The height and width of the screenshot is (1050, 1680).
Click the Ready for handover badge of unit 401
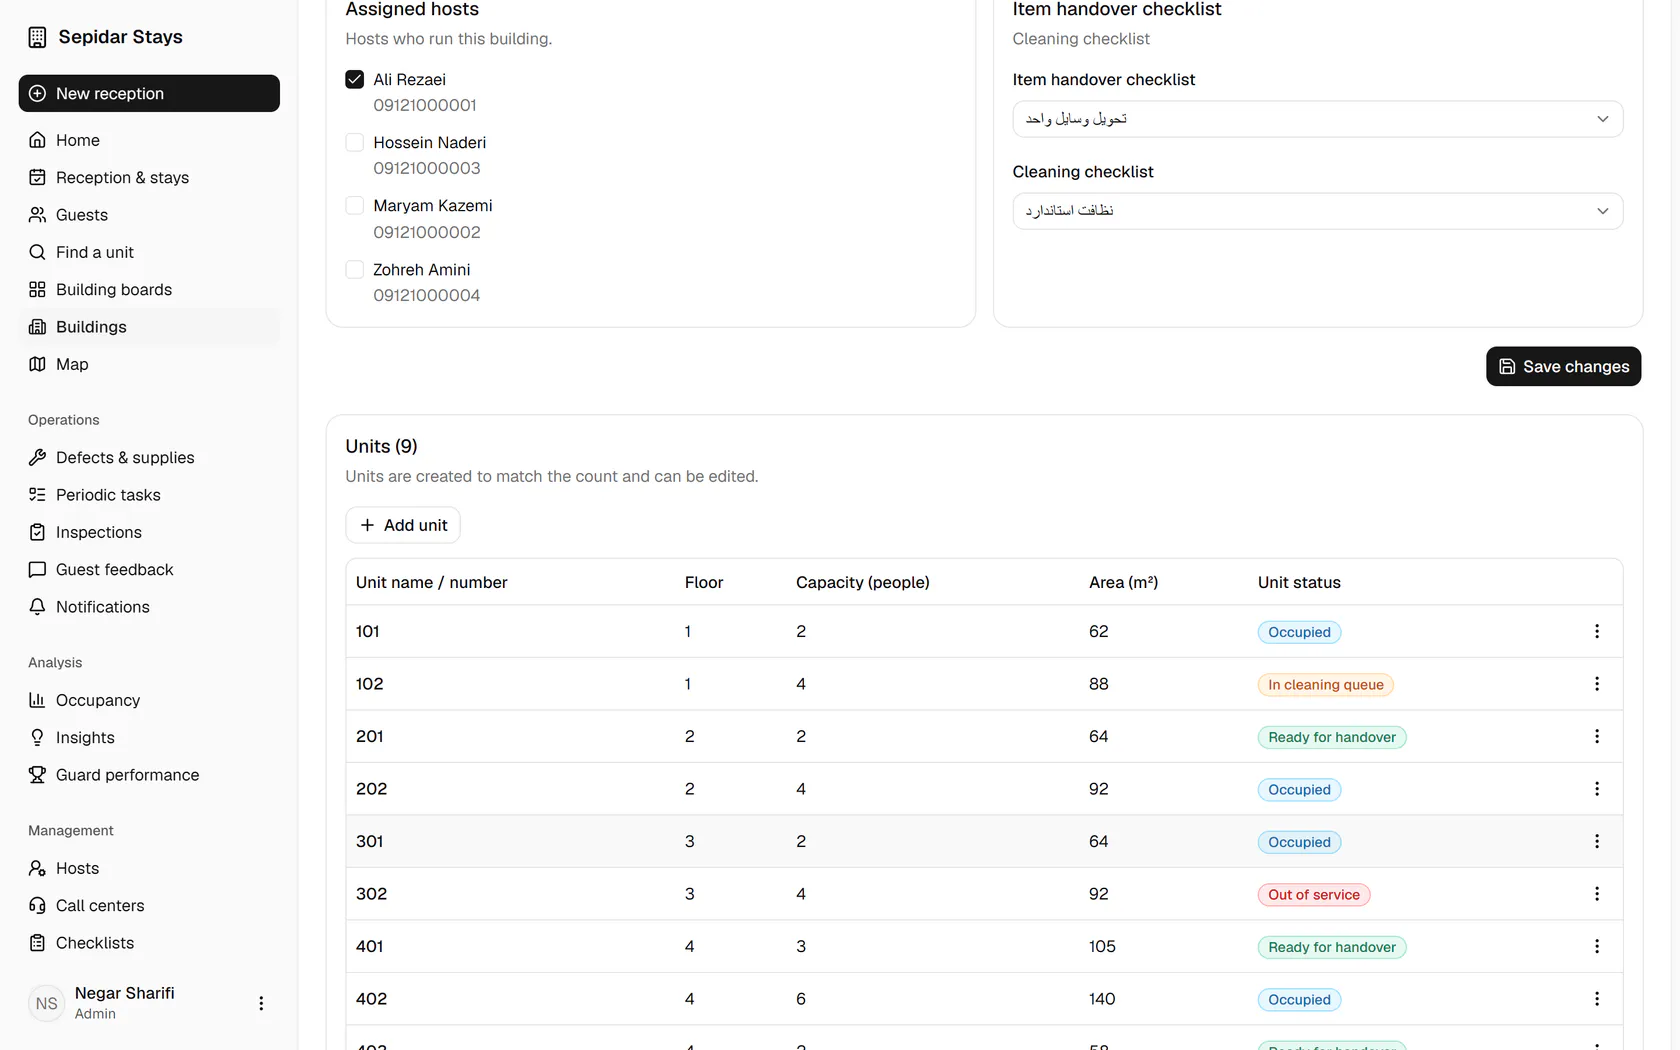coord(1331,947)
